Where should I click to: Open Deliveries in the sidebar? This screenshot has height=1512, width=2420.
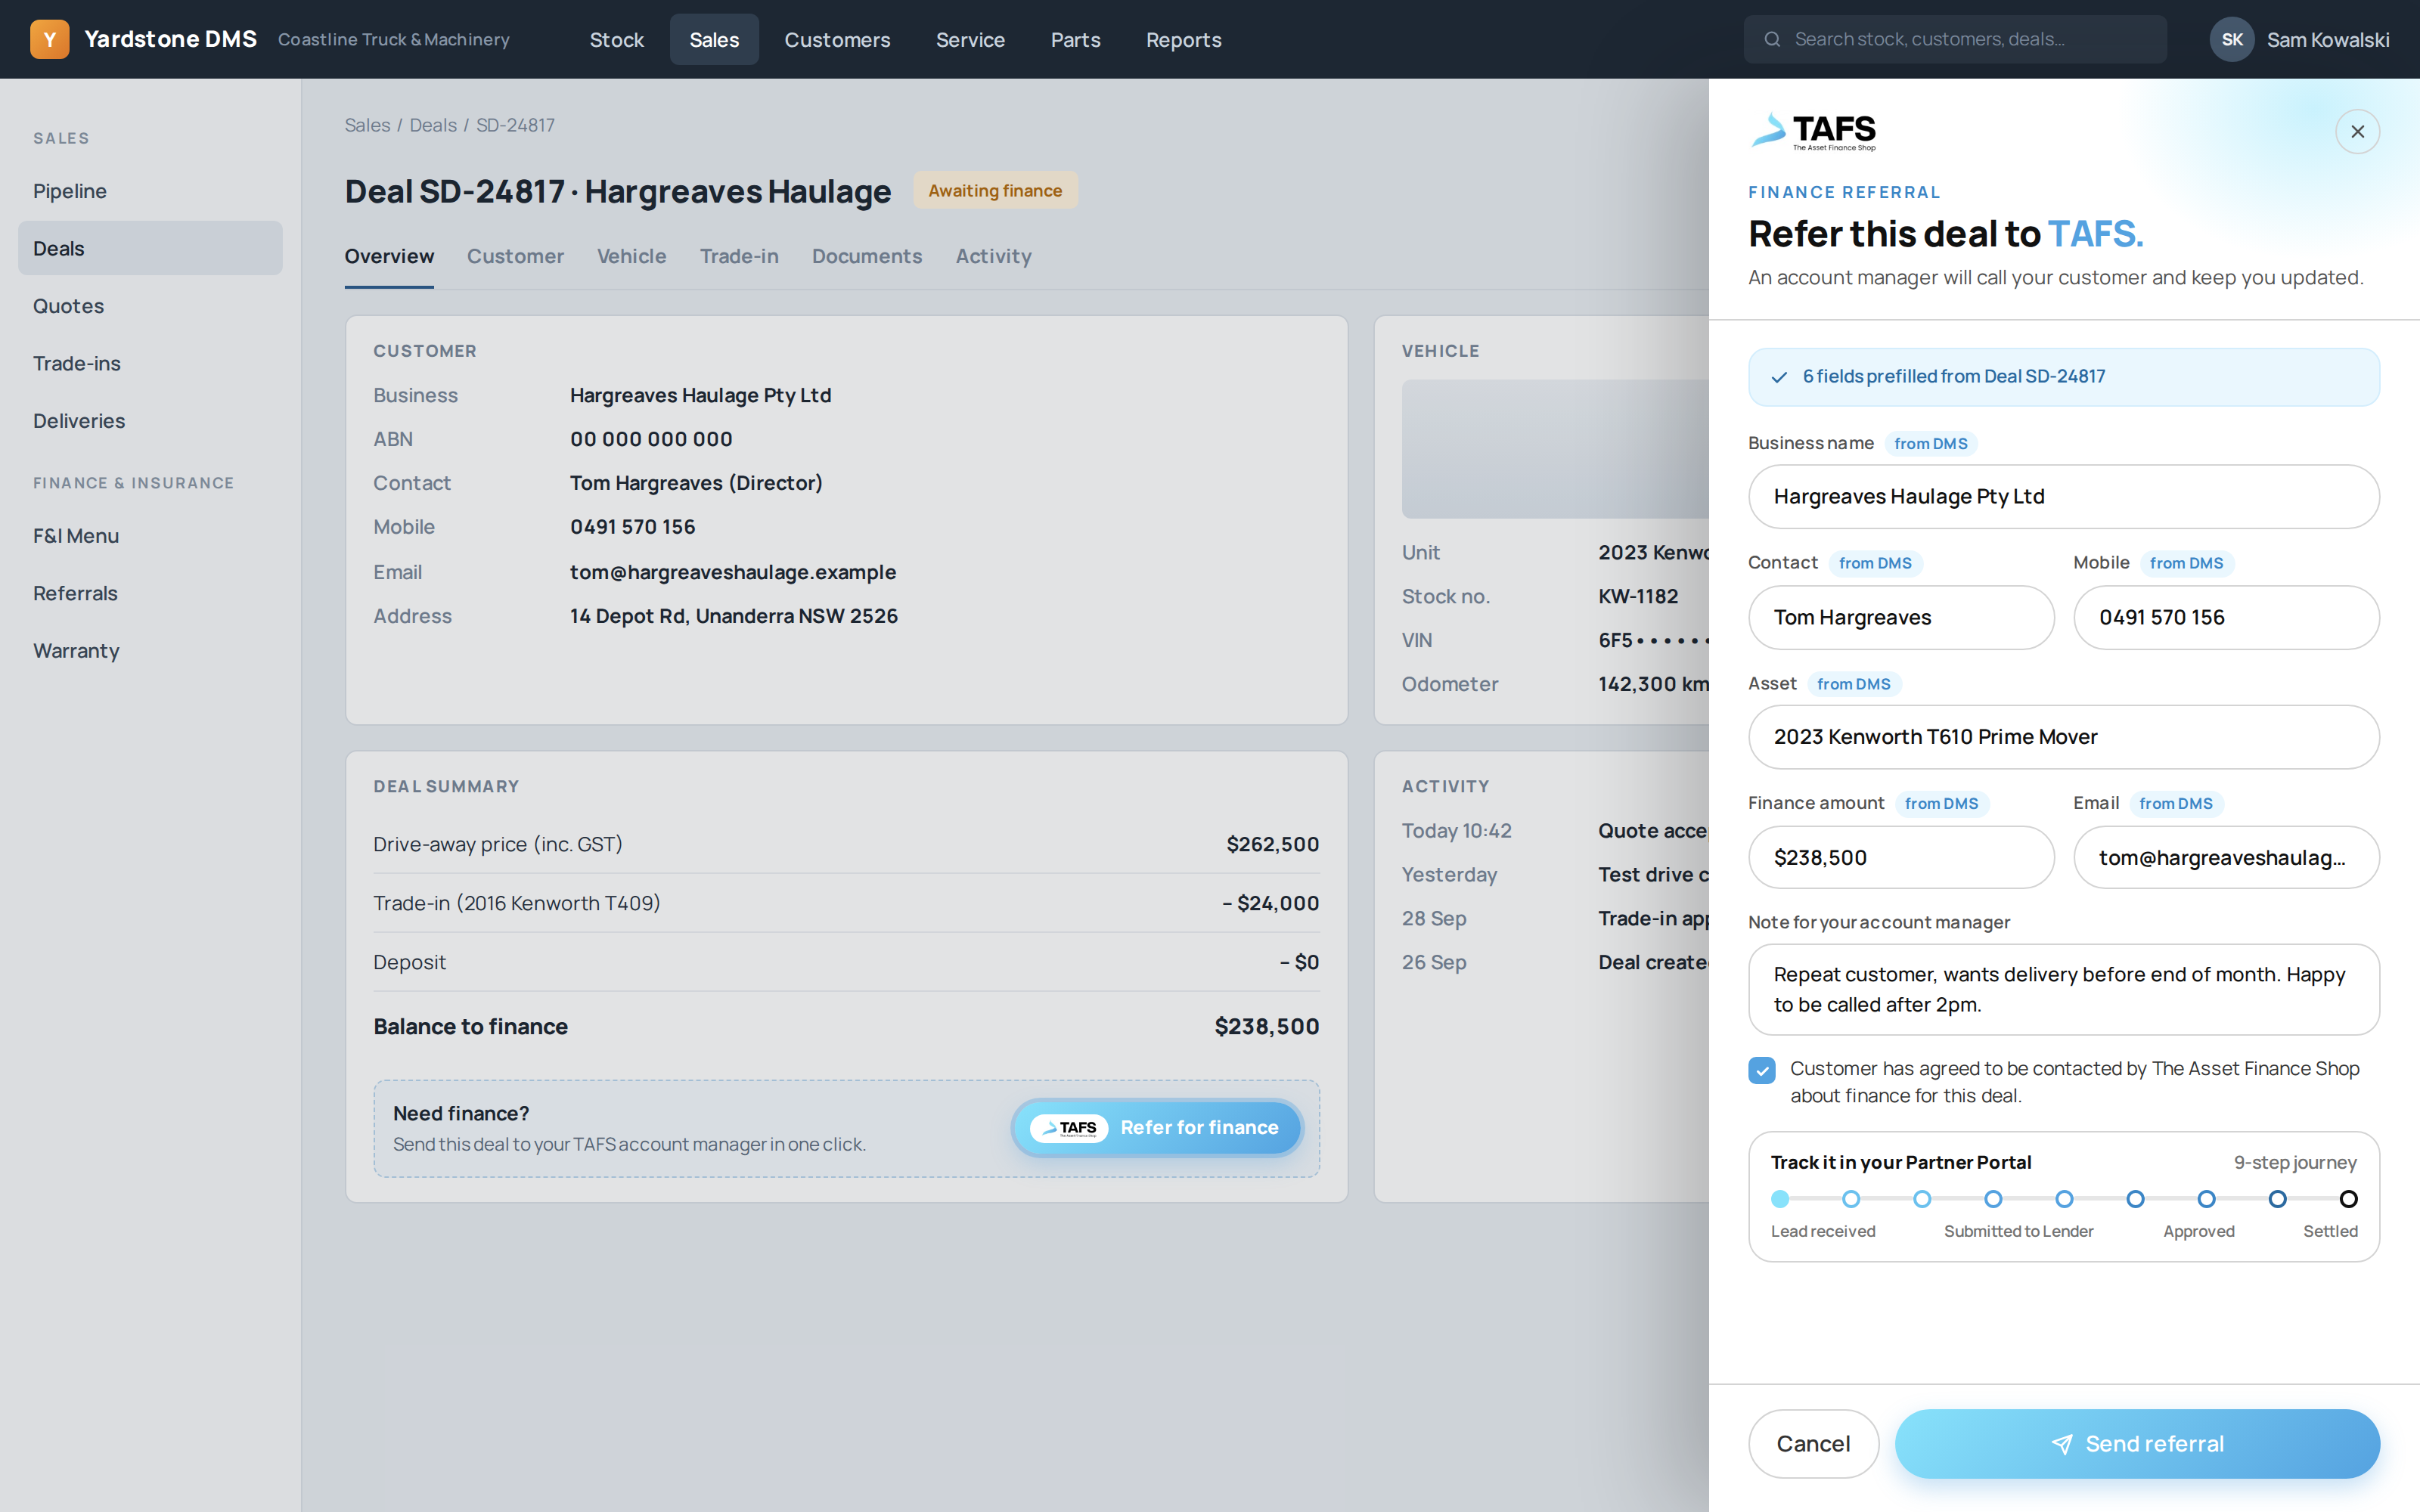click(x=150, y=421)
